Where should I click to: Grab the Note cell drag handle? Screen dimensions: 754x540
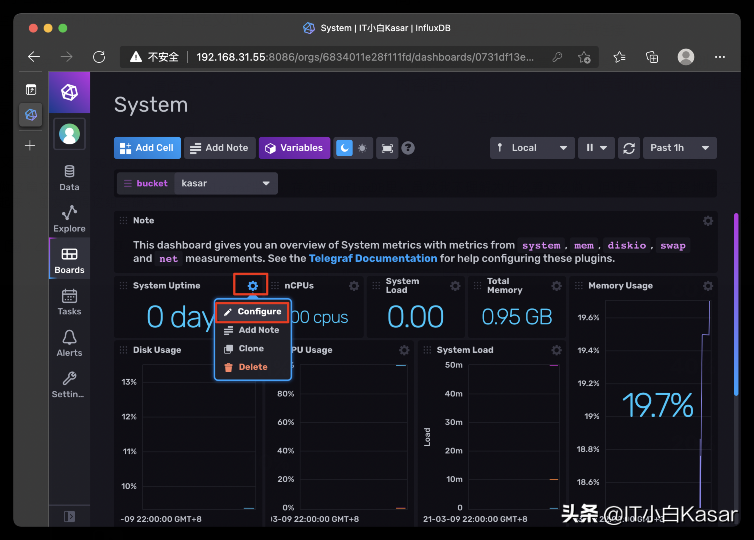point(124,221)
